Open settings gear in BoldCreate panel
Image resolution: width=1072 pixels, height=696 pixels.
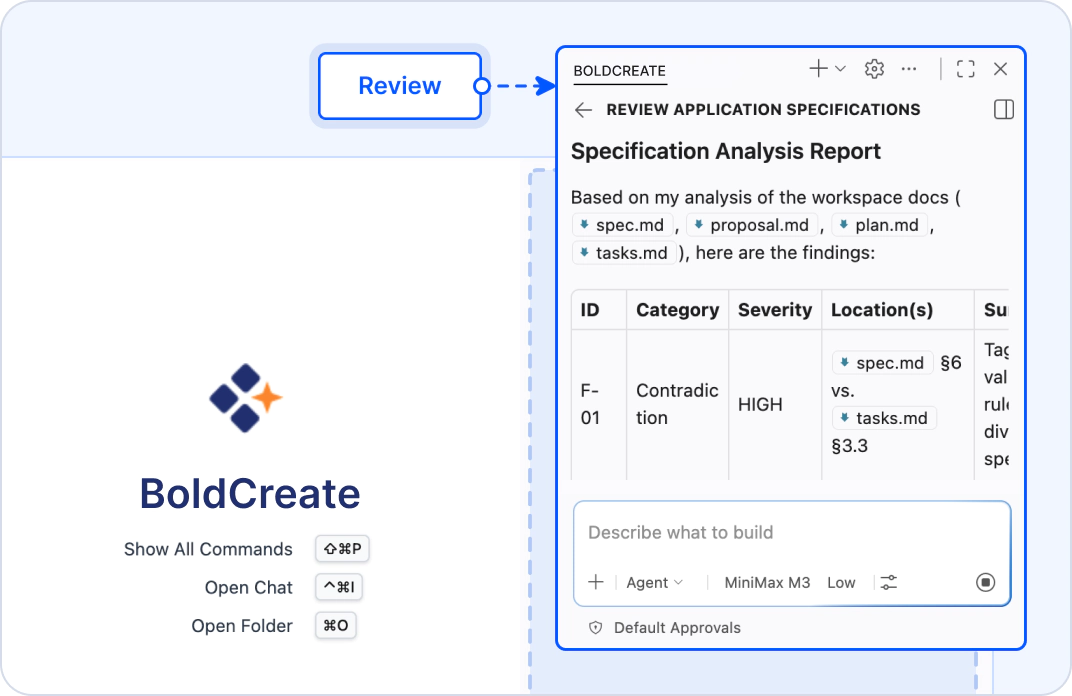click(x=874, y=69)
